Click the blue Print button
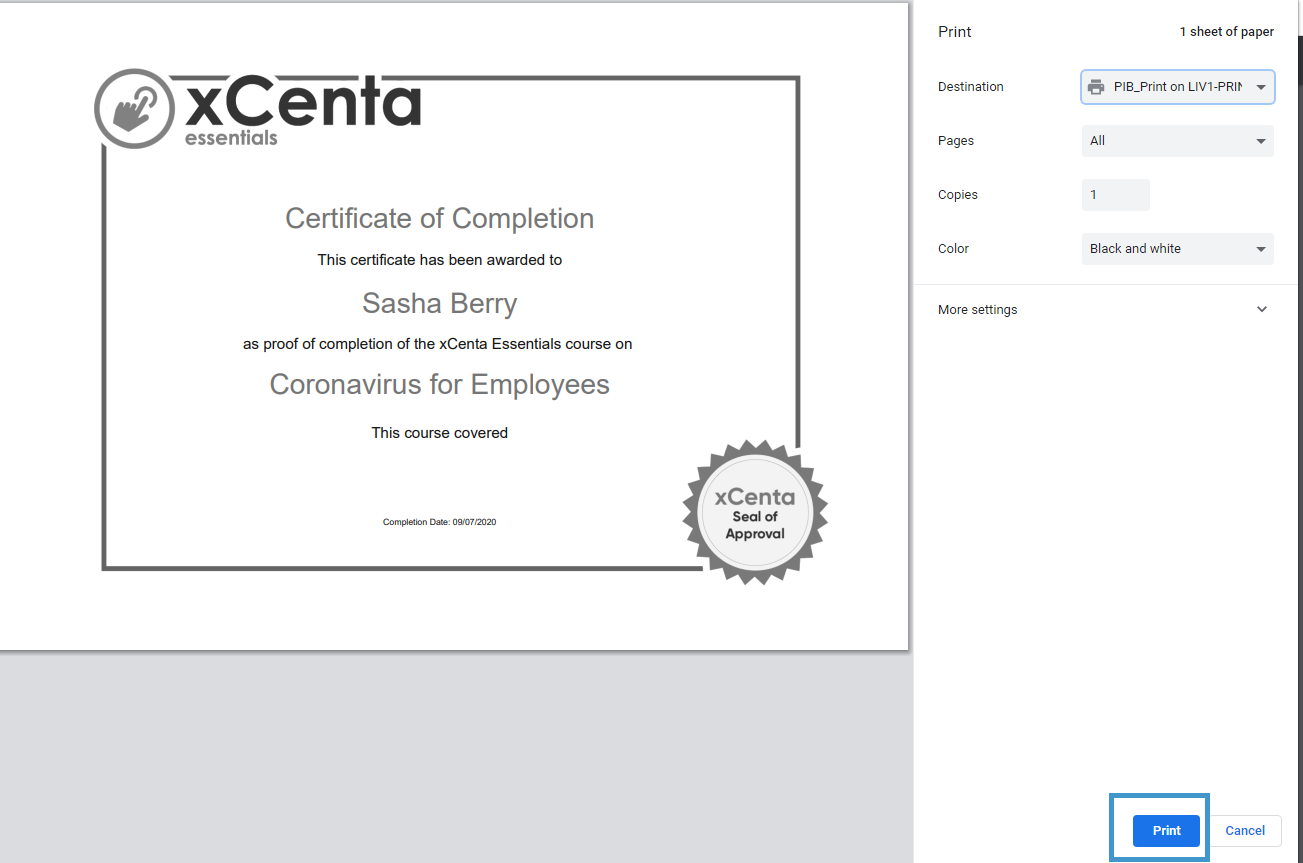 (1166, 830)
